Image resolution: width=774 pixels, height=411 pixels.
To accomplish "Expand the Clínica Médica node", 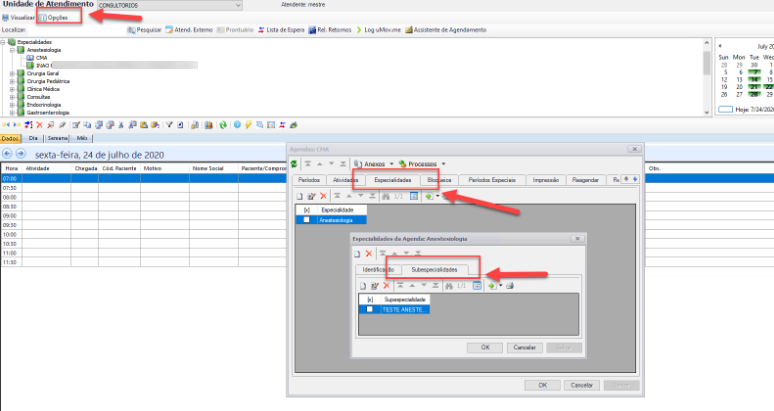I will pos(13,89).
